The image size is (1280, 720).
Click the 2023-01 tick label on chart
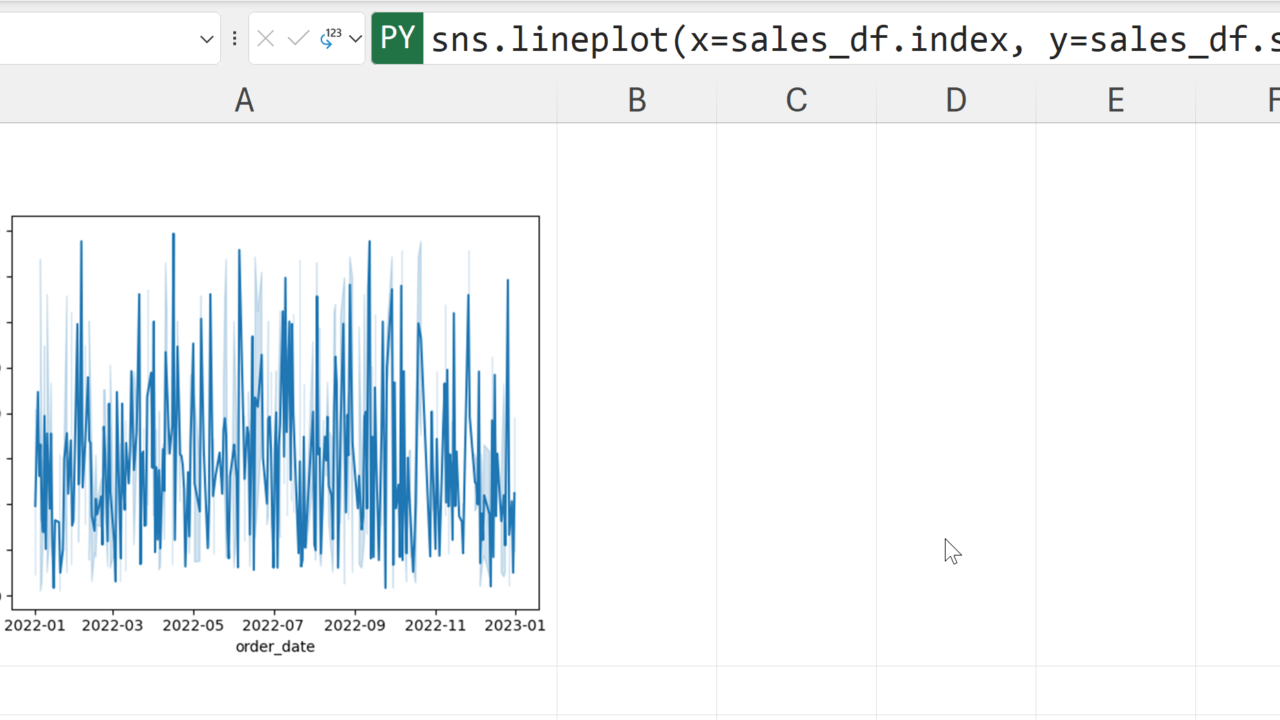515,626
